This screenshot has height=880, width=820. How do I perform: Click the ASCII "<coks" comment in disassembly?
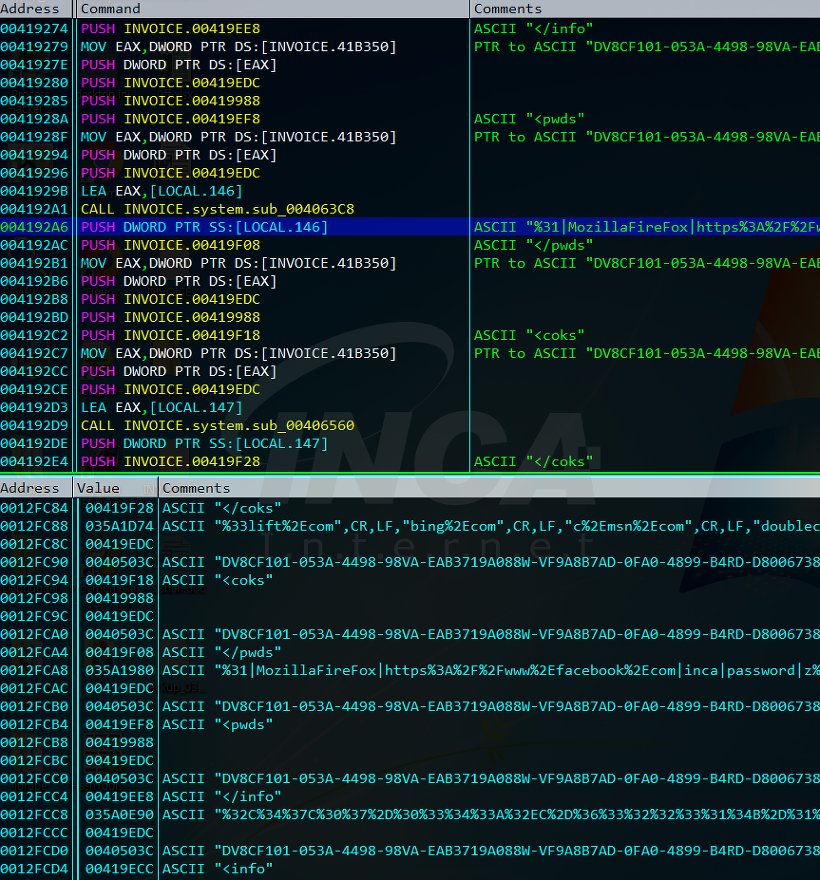(x=529, y=335)
